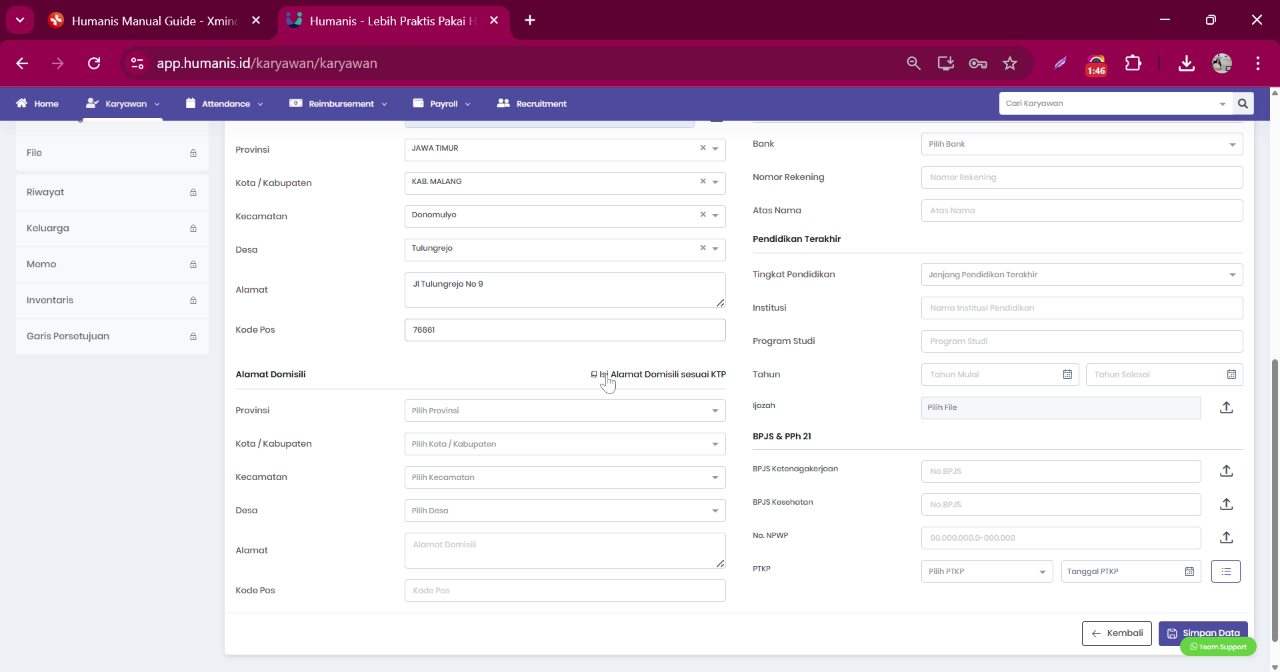This screenshot has height=672, width=1280.
Task: Upload No. NPWP document icon
Action: point(1226,538)
